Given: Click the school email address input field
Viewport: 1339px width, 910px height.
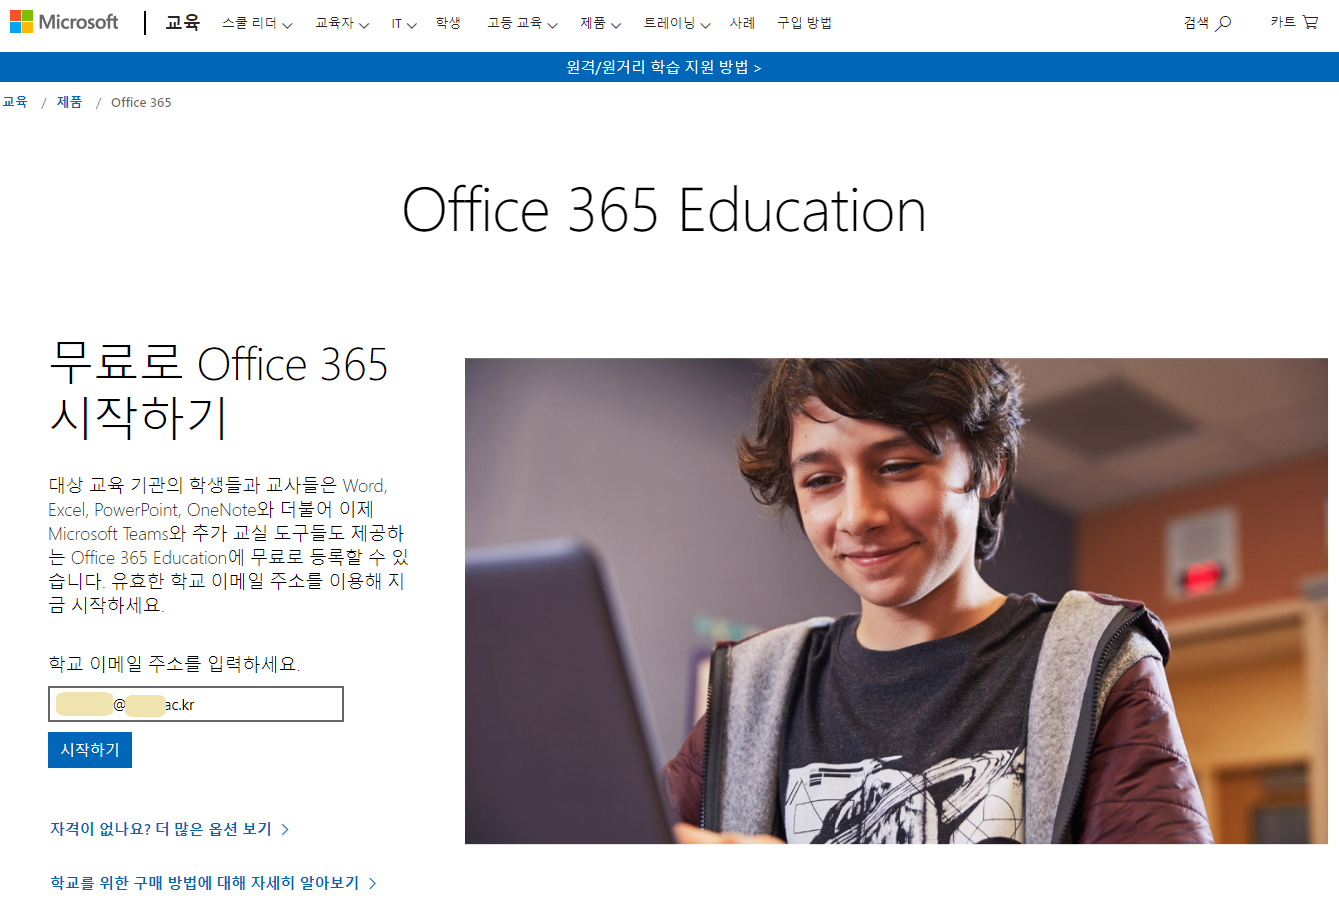Looking at the screenshot, I should point(196,704).
